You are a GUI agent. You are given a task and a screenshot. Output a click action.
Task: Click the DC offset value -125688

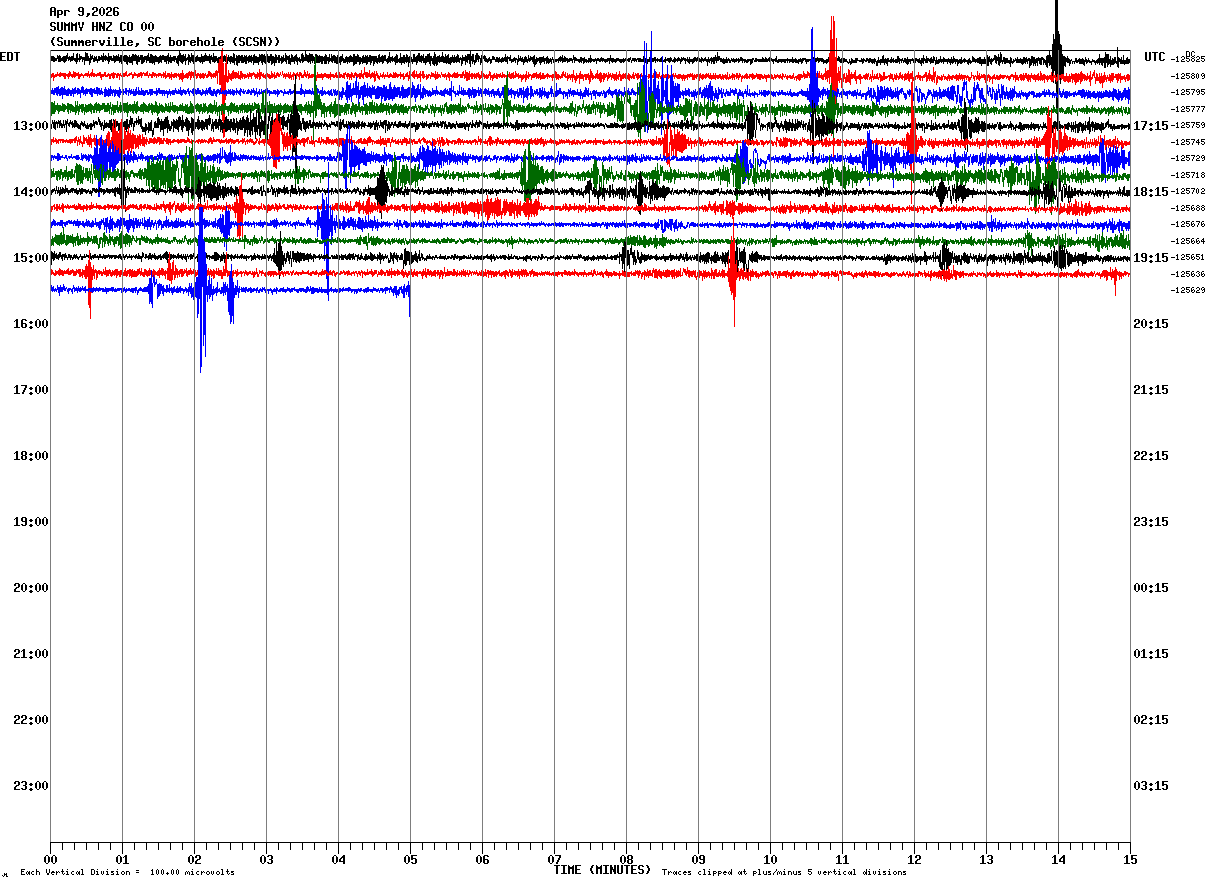[1188, 208]
